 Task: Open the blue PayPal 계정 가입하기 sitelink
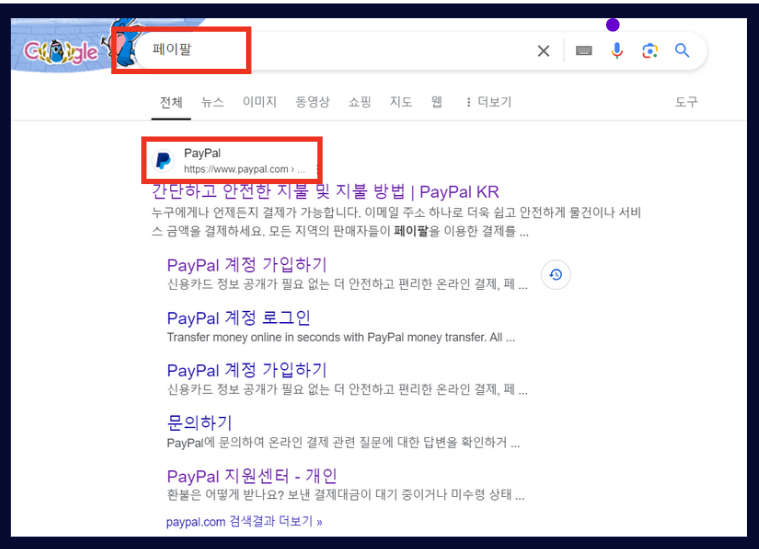[x=247, y=370]
